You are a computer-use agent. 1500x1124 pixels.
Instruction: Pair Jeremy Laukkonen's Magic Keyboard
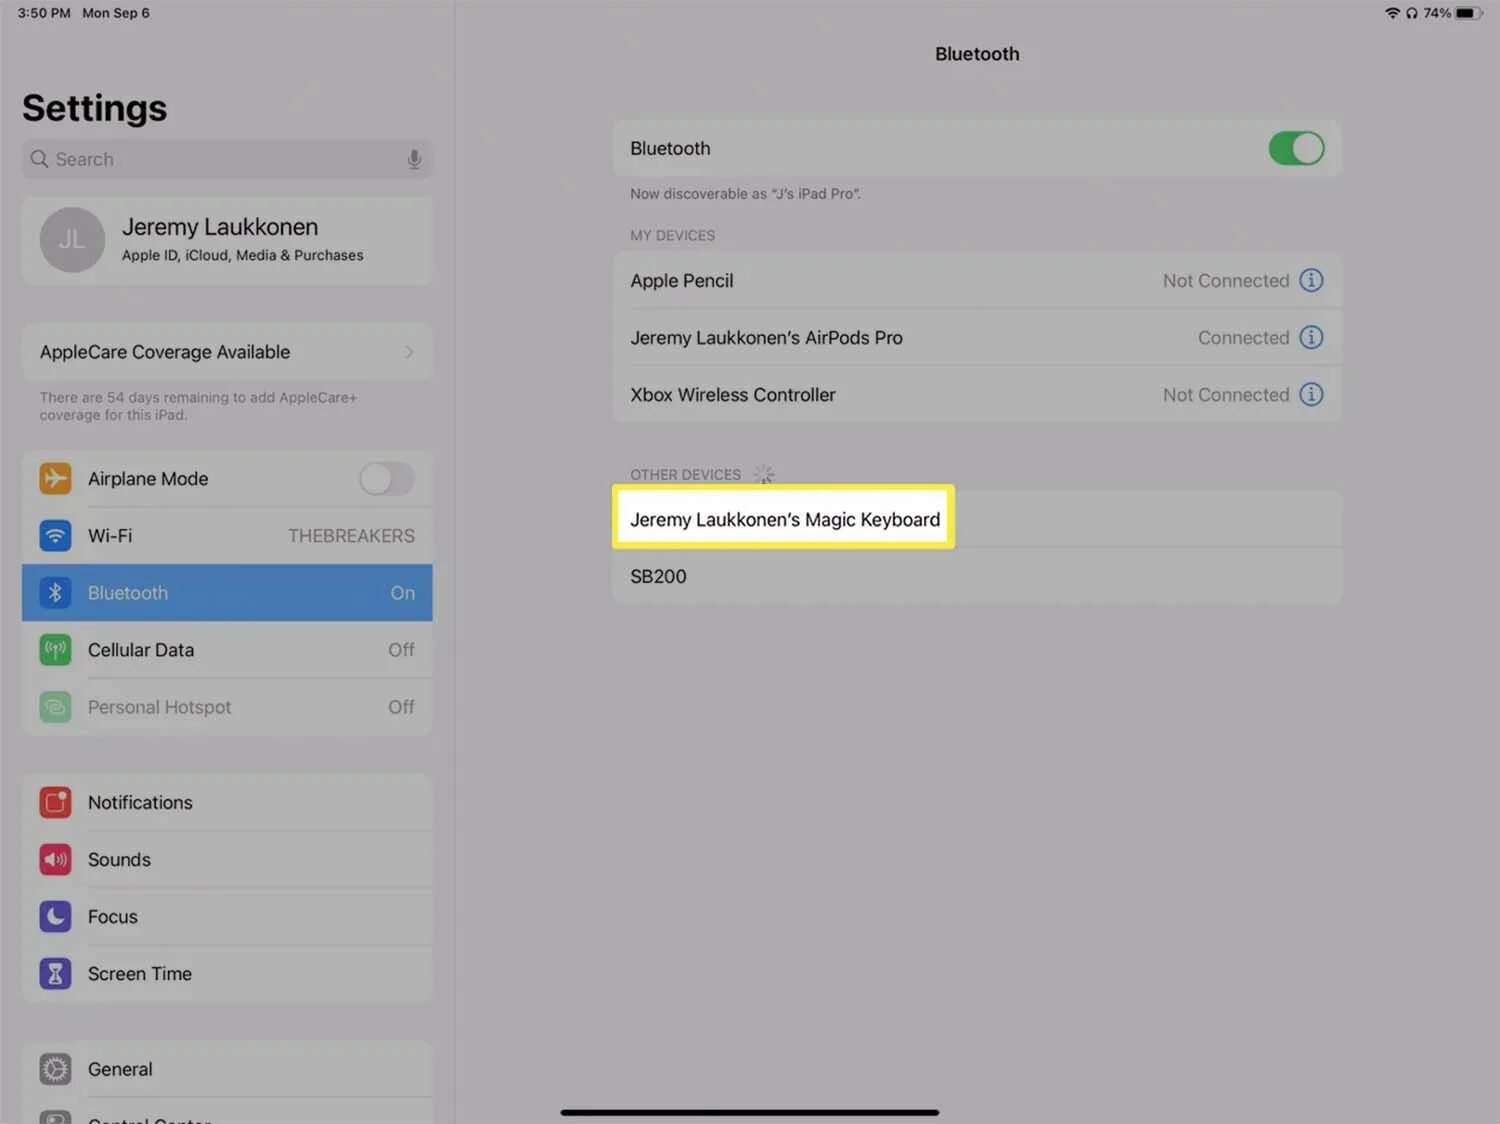point(977,518)
